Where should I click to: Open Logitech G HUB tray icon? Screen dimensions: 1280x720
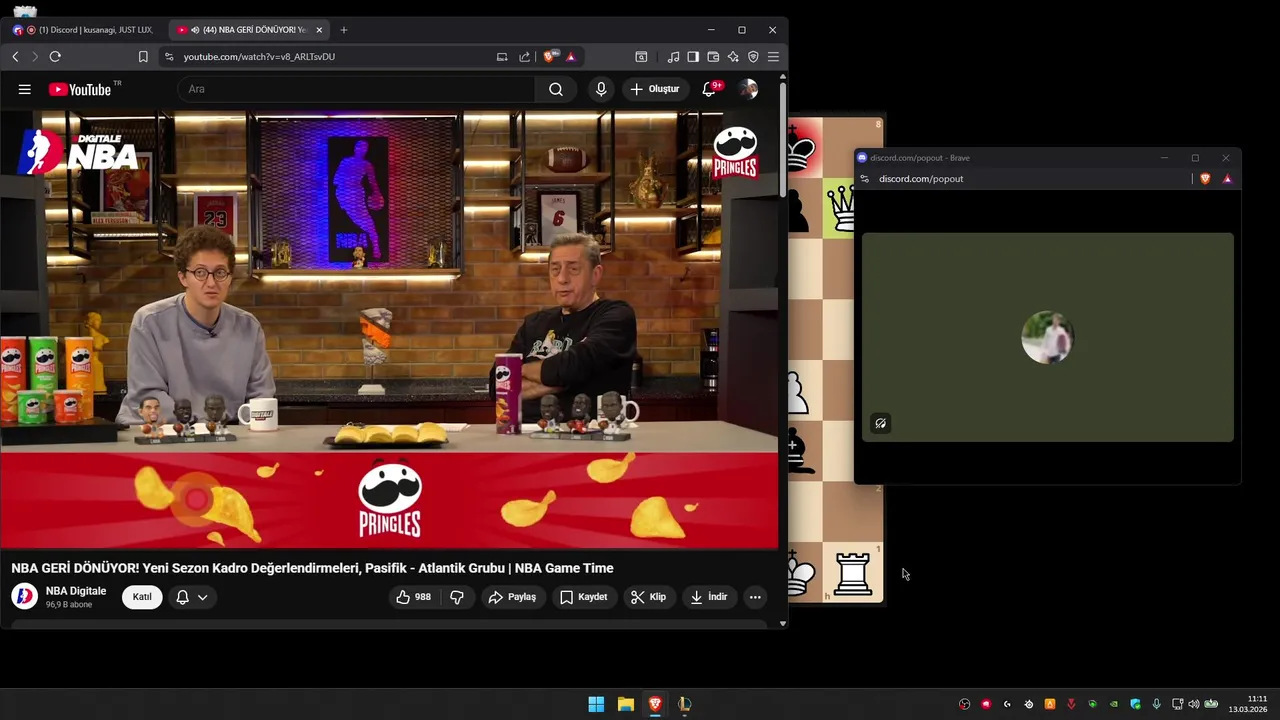tap(1007, 704)
